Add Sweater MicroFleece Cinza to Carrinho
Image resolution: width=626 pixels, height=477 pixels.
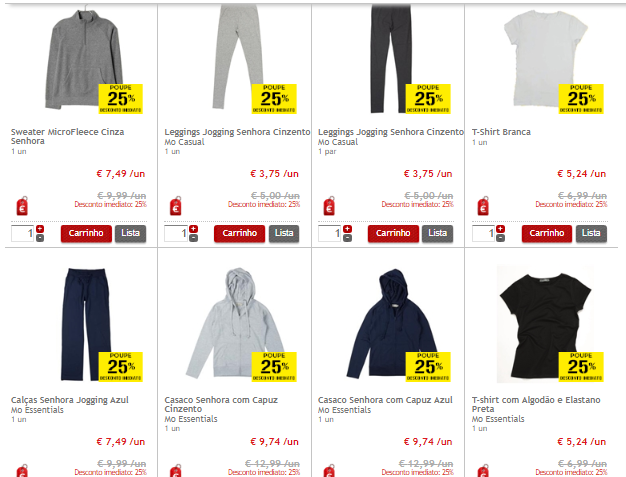[x=86, y=234]
